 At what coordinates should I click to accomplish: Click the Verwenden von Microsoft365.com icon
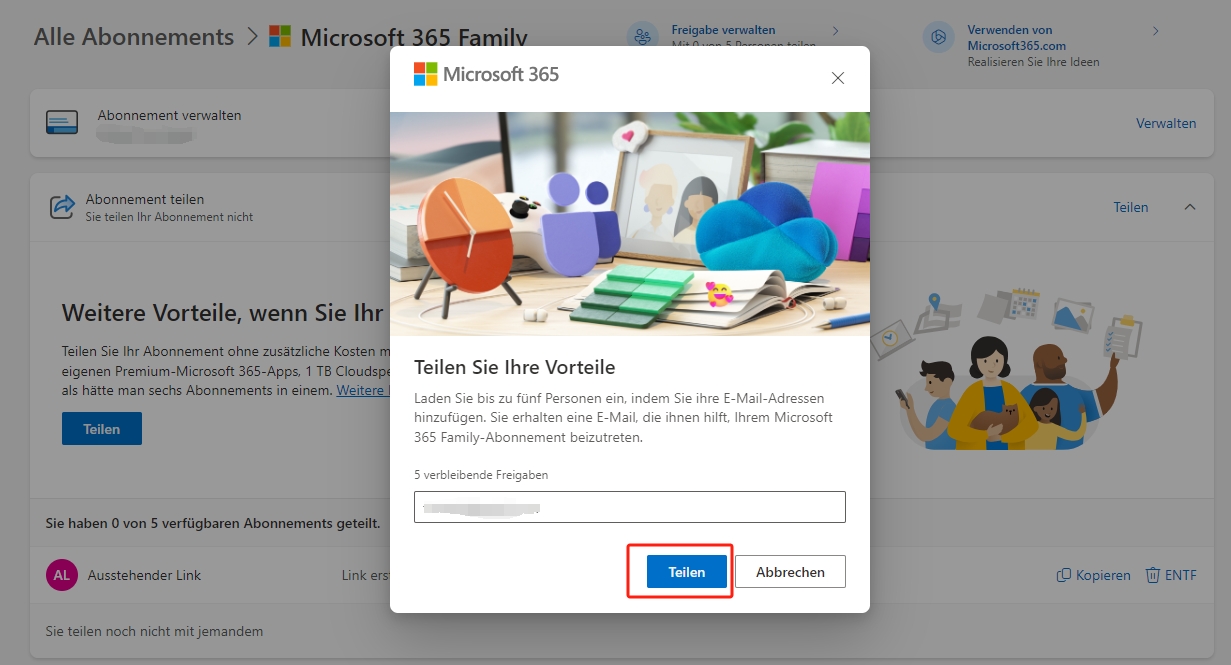pyautogui.click(x=939, y=37)
